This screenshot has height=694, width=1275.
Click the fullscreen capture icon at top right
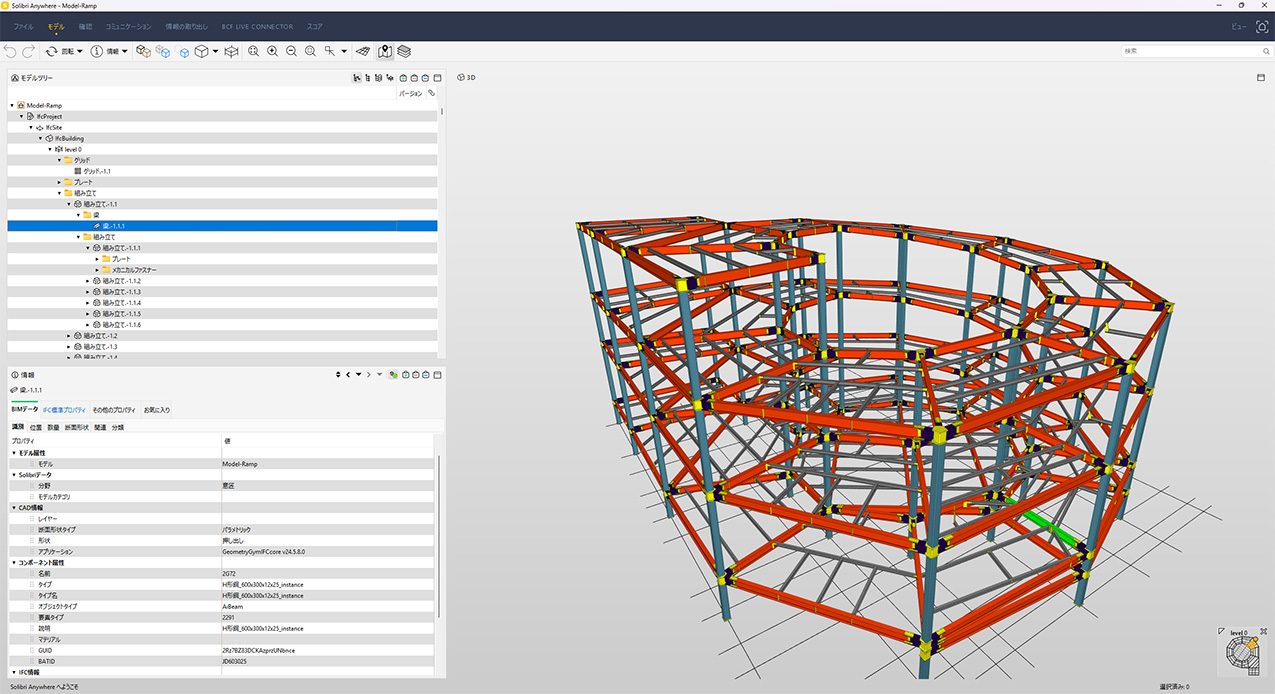(1261, 26)
